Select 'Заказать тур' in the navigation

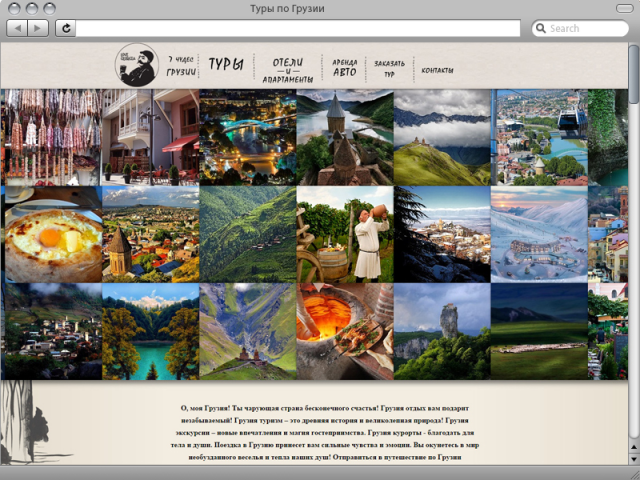pyautogui.click(x=389, y=69)
